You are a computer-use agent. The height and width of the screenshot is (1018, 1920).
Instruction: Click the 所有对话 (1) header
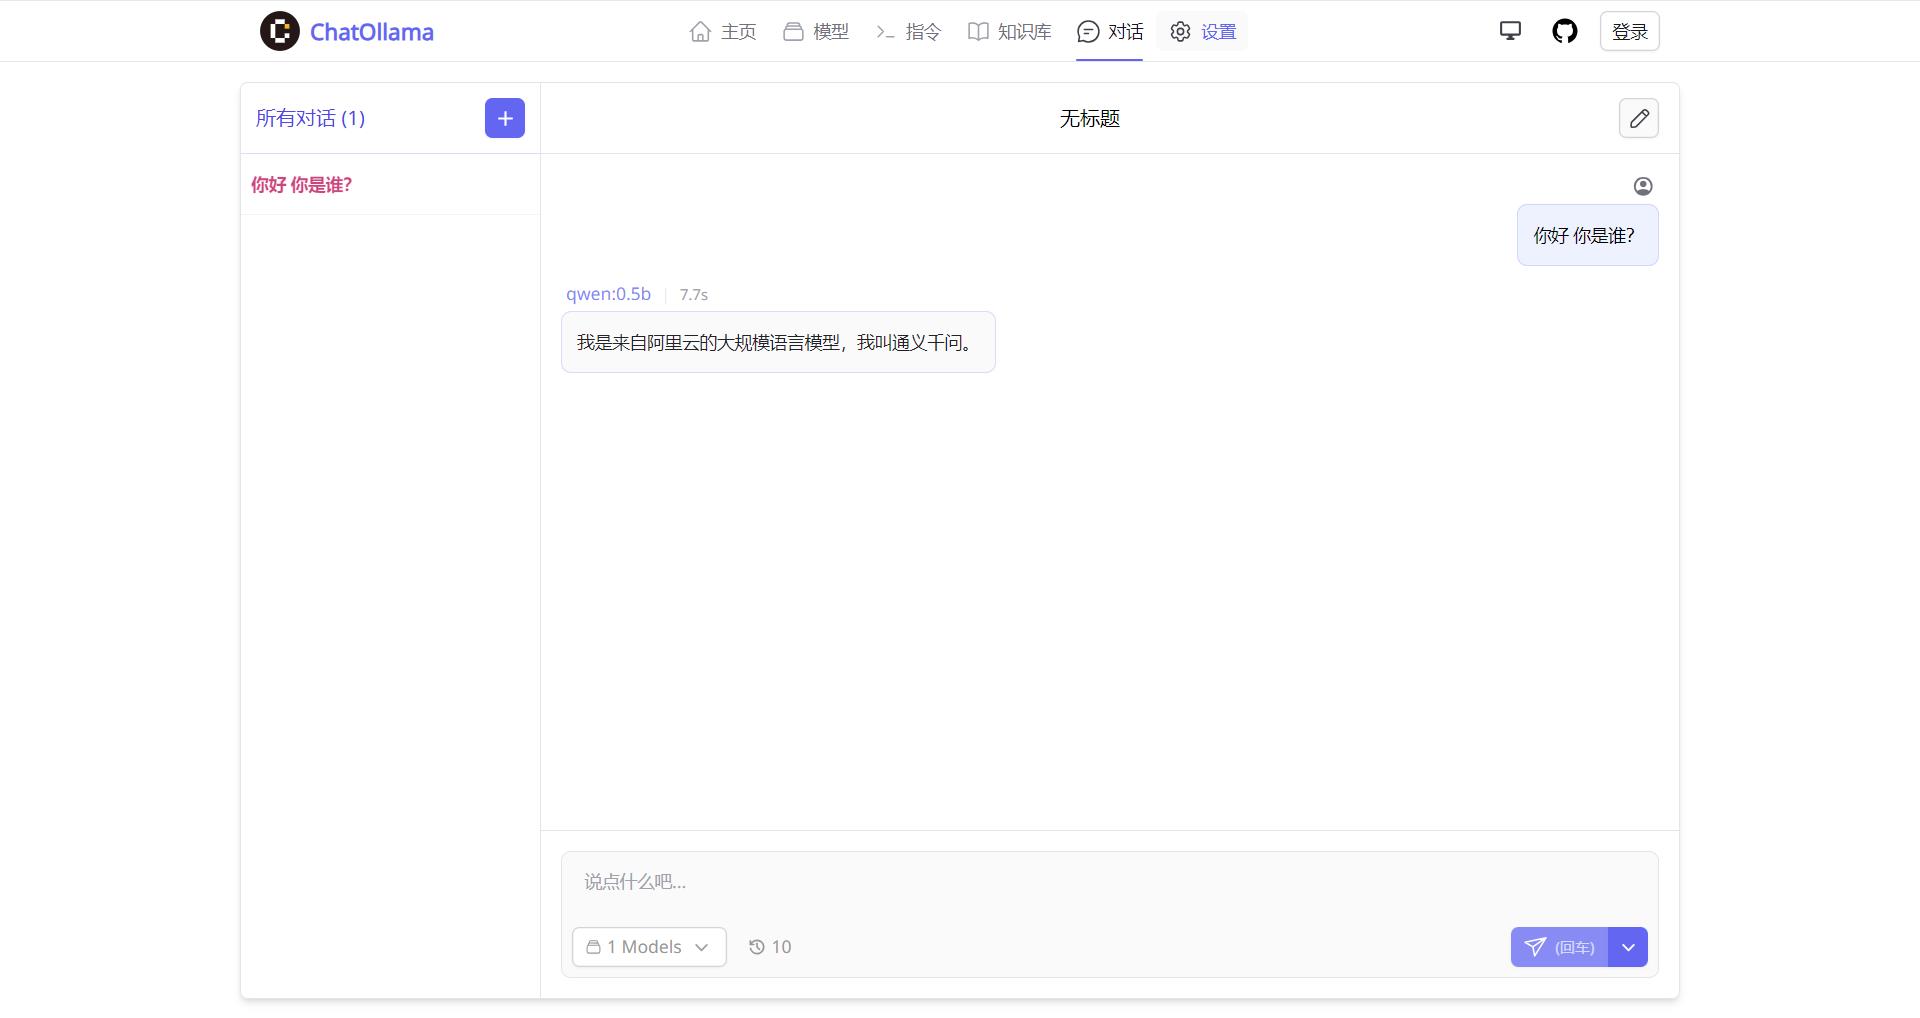coord(310,118)
